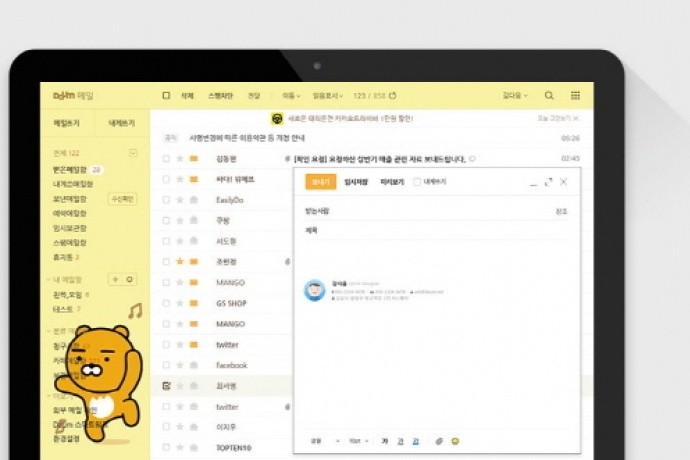Attach a file with the paperclip icon
690x460 pixels.
(x=439, y=441)
